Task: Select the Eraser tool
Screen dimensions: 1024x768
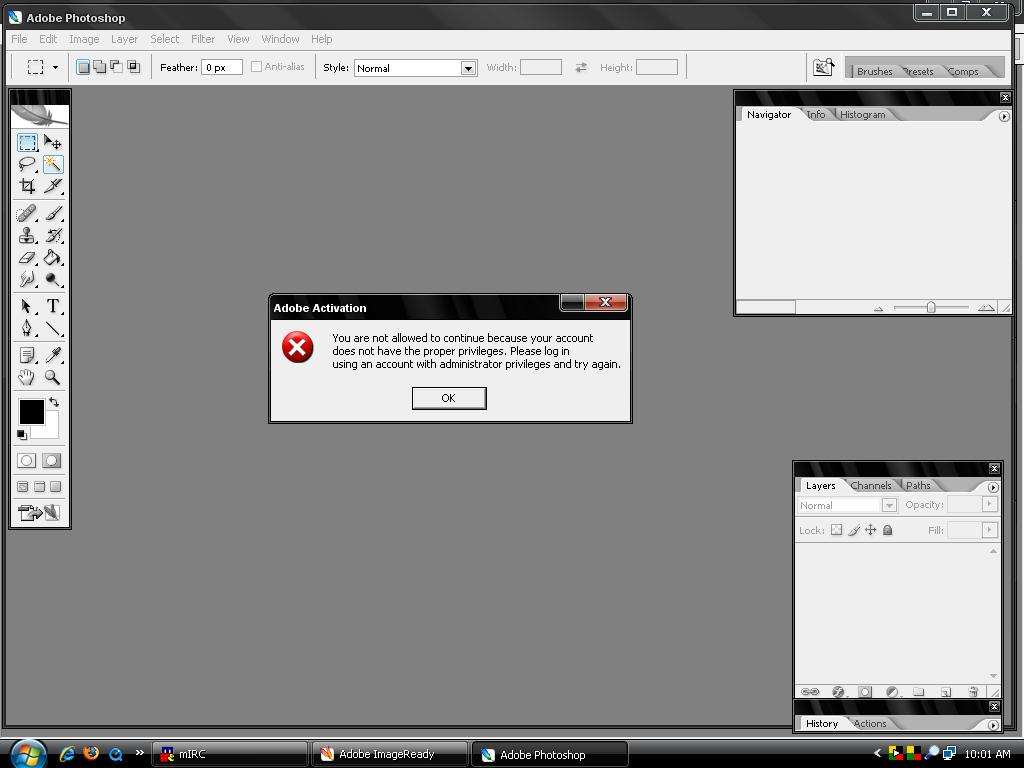Action: tap(27, 257)
